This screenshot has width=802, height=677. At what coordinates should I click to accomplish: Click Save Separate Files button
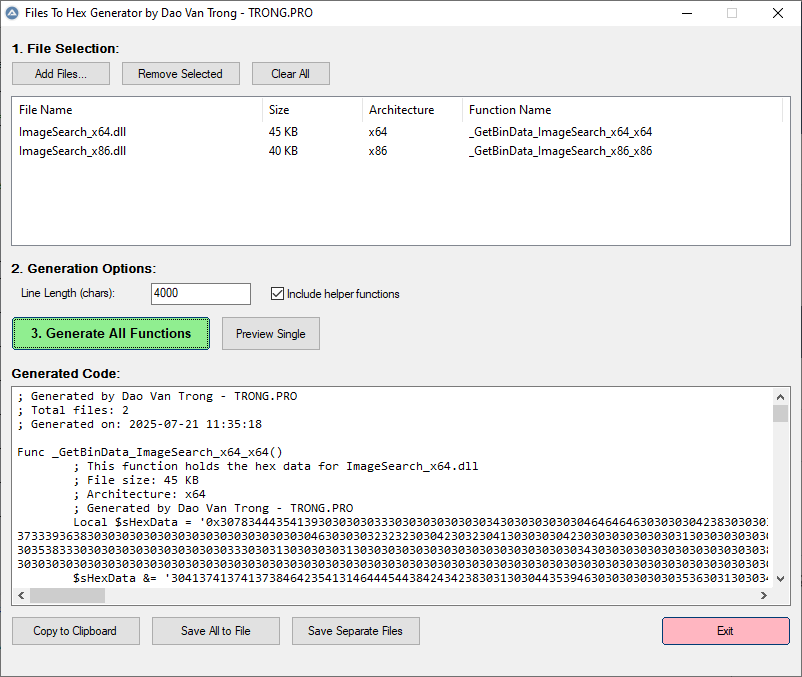[355, 631]
